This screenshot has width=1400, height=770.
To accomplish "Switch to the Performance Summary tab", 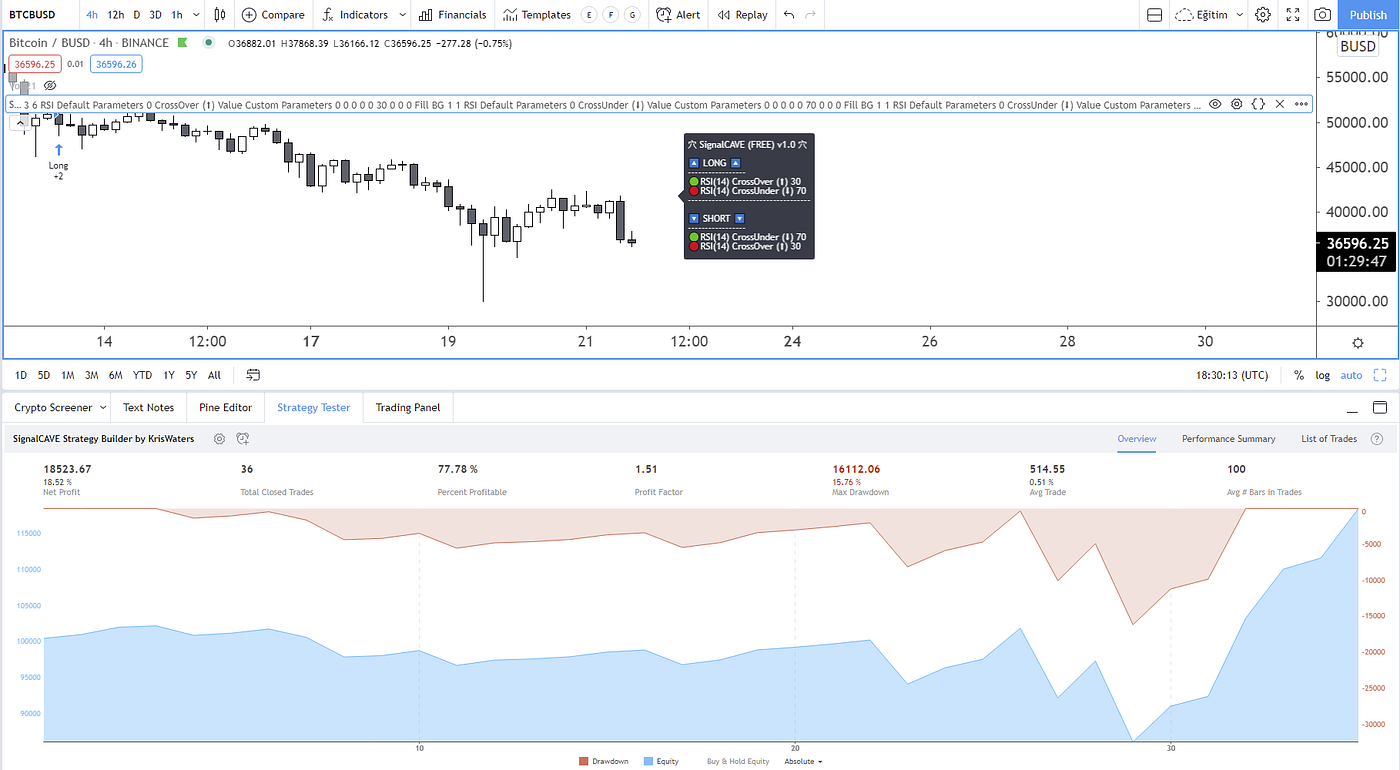I will [1228, 438].
